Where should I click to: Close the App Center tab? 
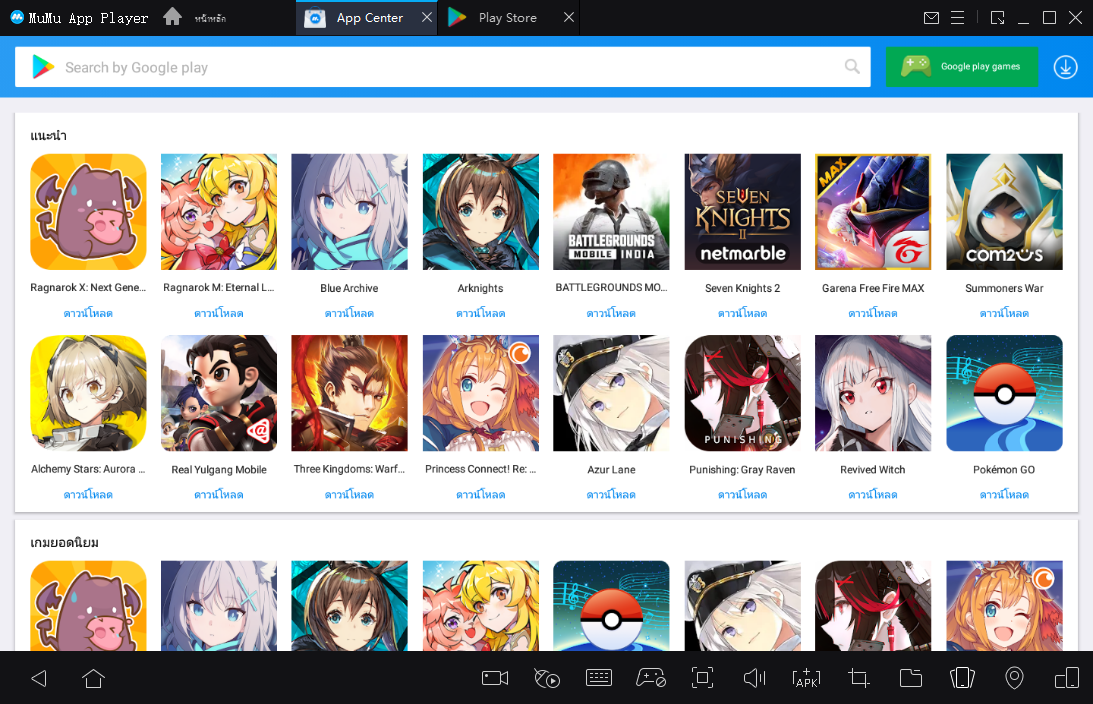tap(428, 18)
